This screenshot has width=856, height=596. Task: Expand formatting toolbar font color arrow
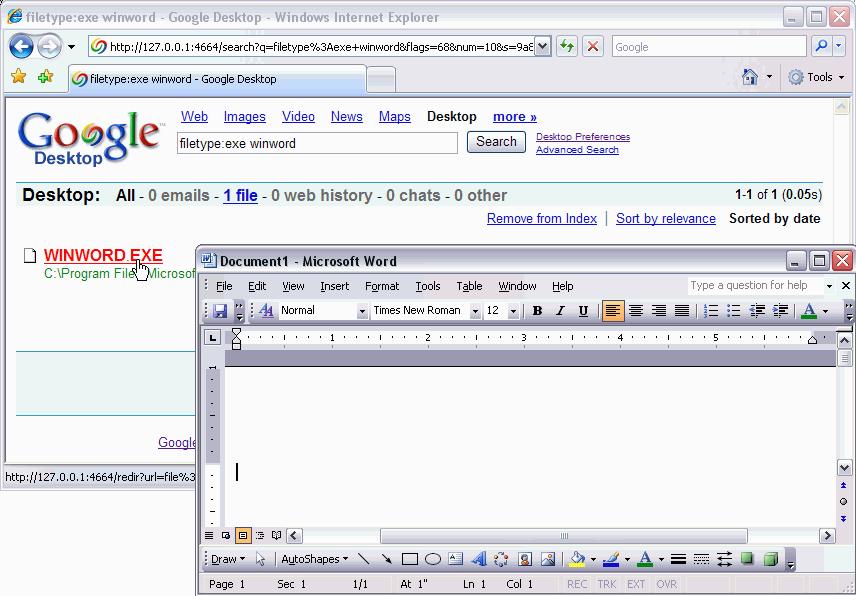tap(825, 311)
